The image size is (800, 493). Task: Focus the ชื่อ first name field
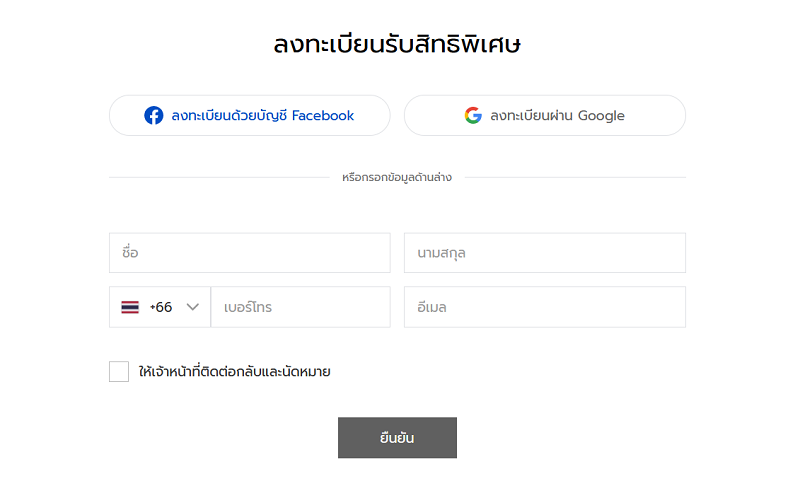pyautogui.click(x=249, y=253)
